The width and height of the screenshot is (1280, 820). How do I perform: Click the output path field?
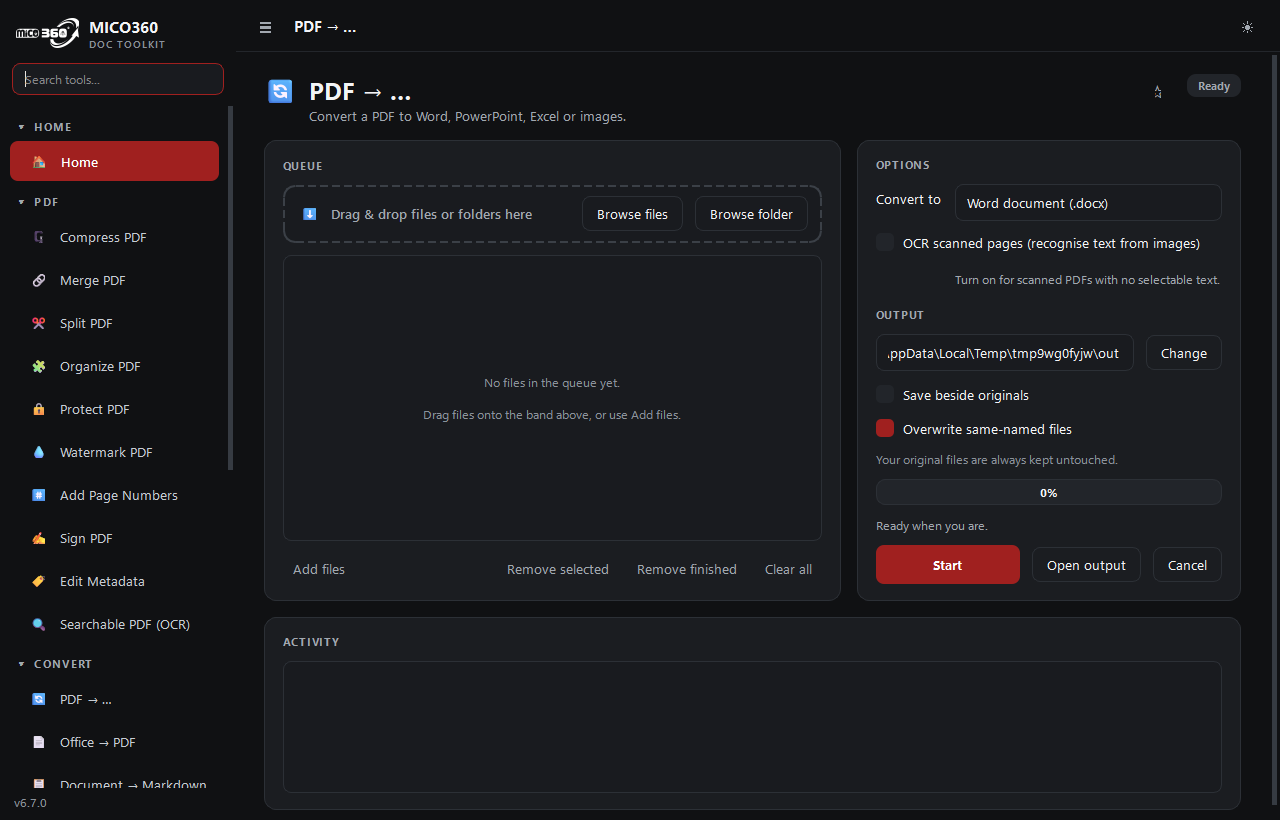tap(1004, 353)
